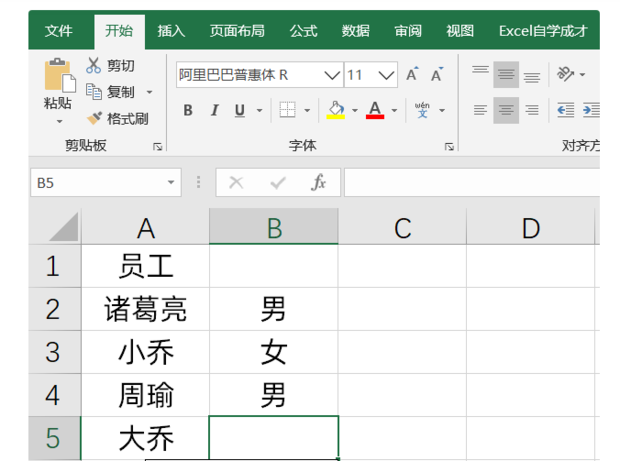The height and width of the screenshot is (461, 620).
Task: Open the Name Box dropdown
Action: pyautogui.click(x=171, y=182)
